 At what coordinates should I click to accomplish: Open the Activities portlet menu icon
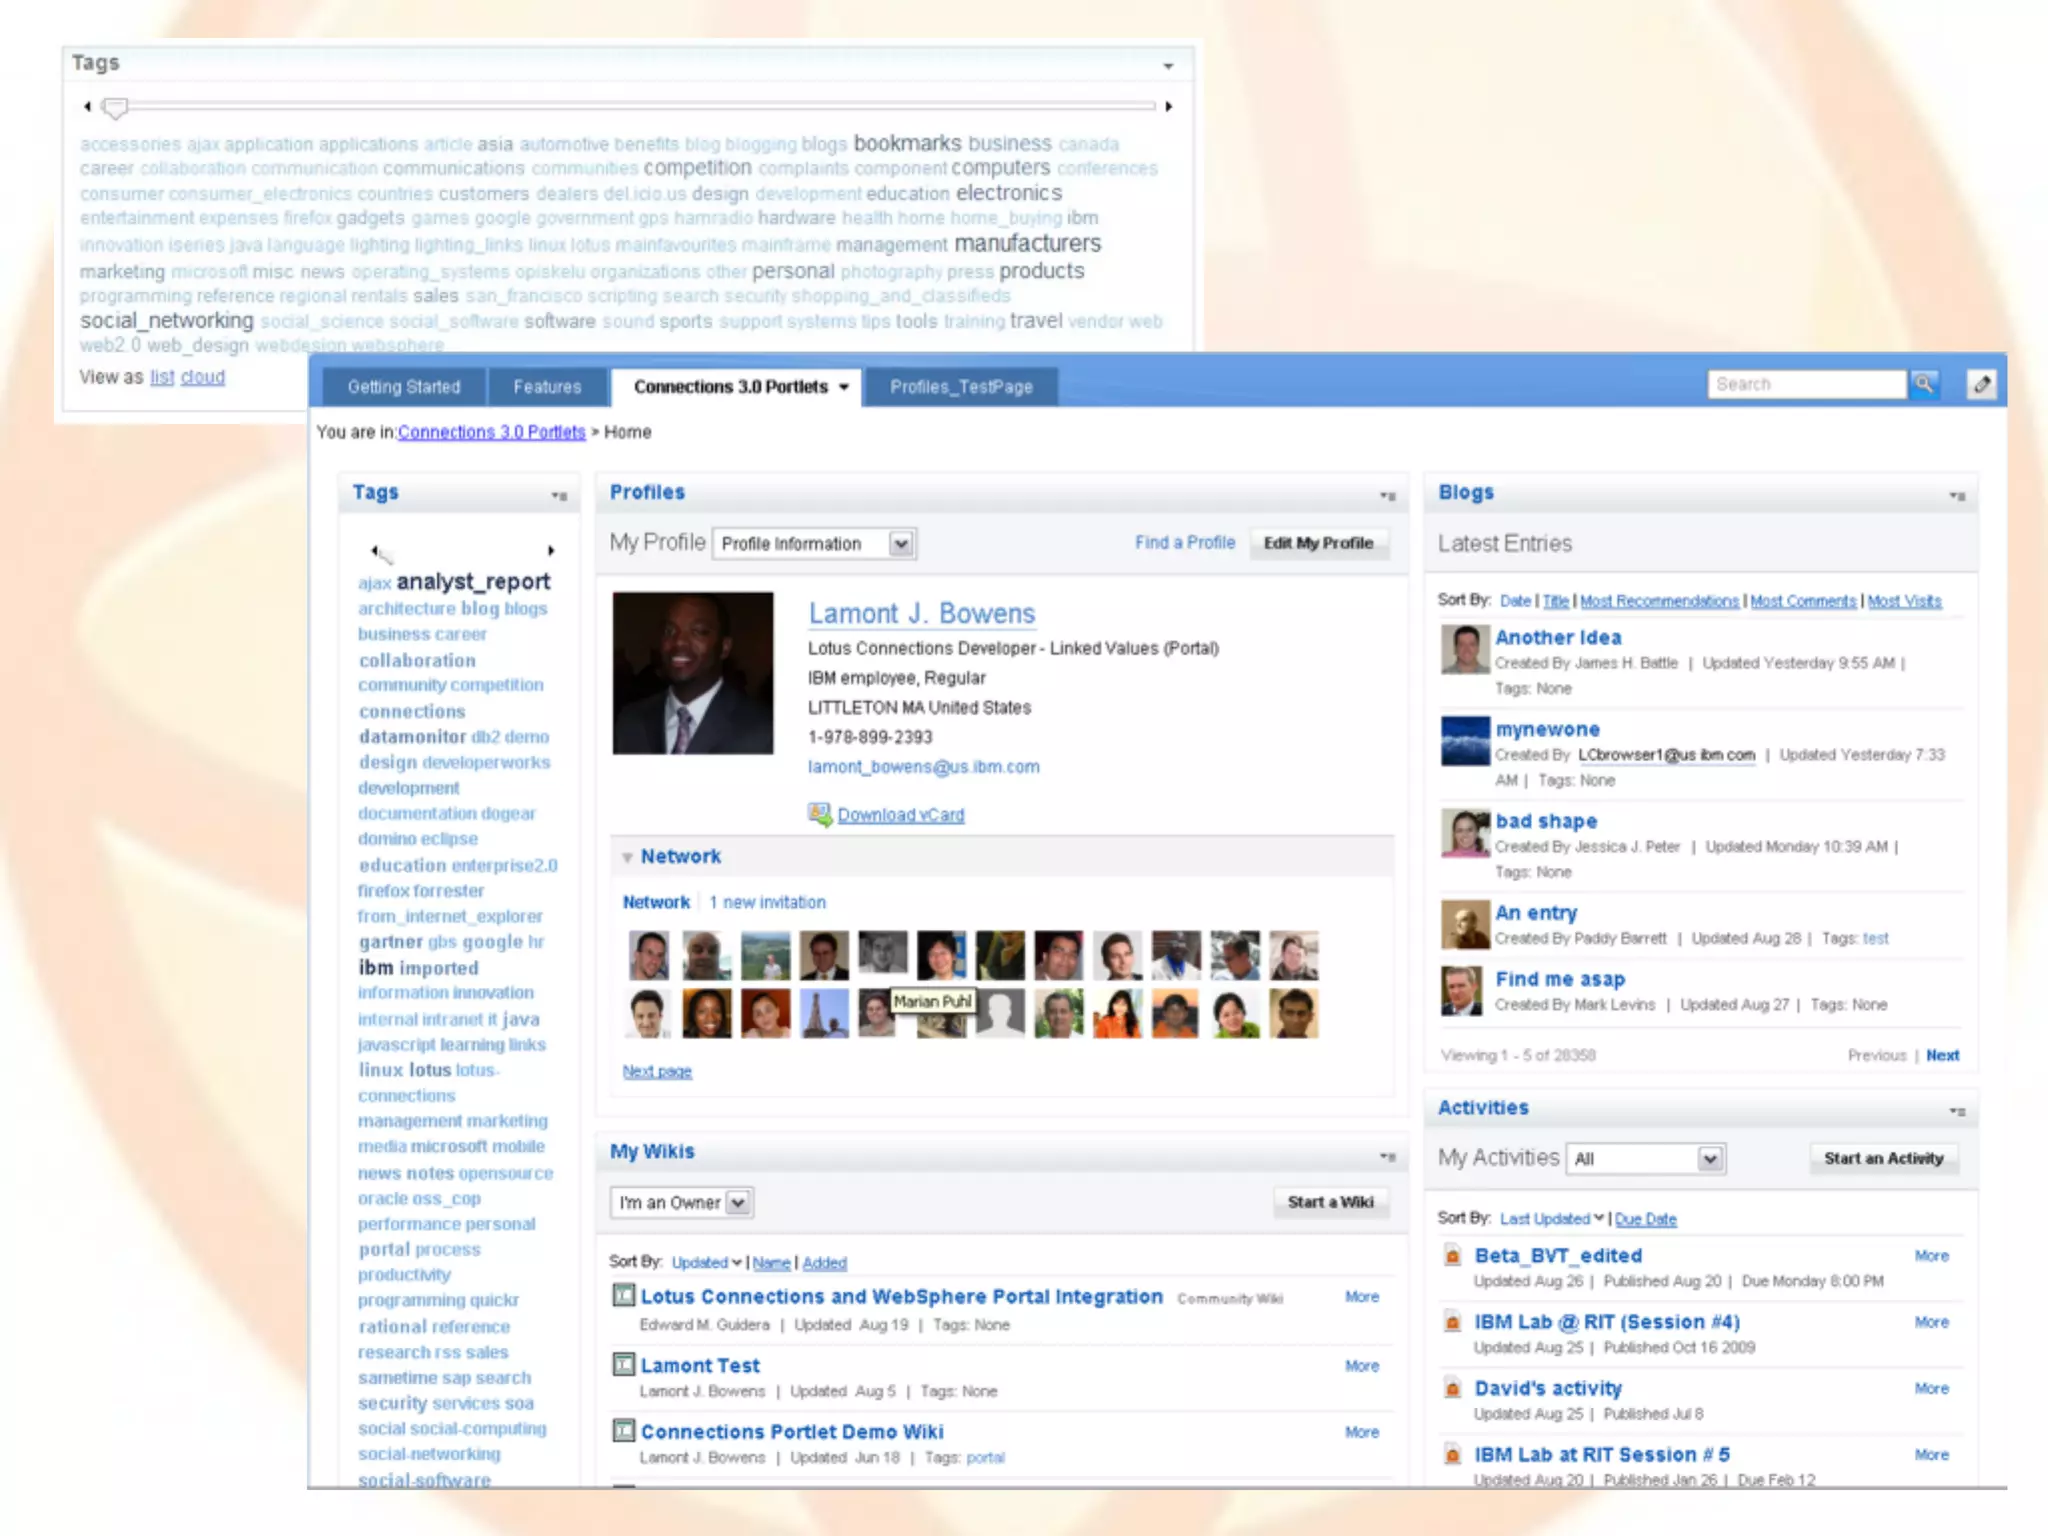click(1957, 1111)
